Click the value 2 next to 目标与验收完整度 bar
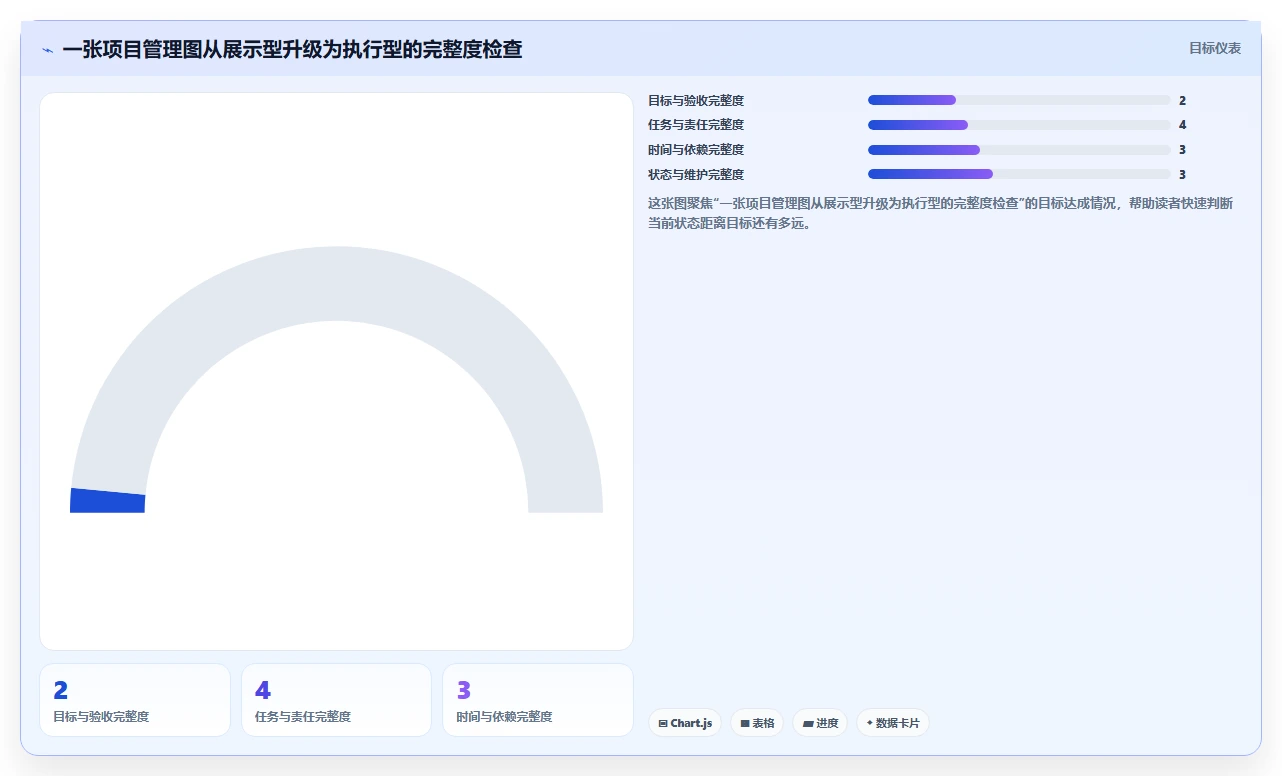This screenshot has width=1282, height=776. 1182,100
